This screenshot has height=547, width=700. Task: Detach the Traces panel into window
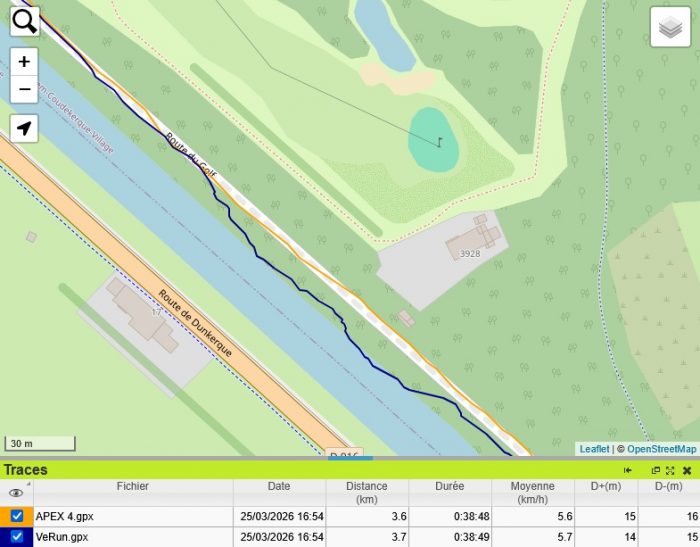[x=656, y=470]
